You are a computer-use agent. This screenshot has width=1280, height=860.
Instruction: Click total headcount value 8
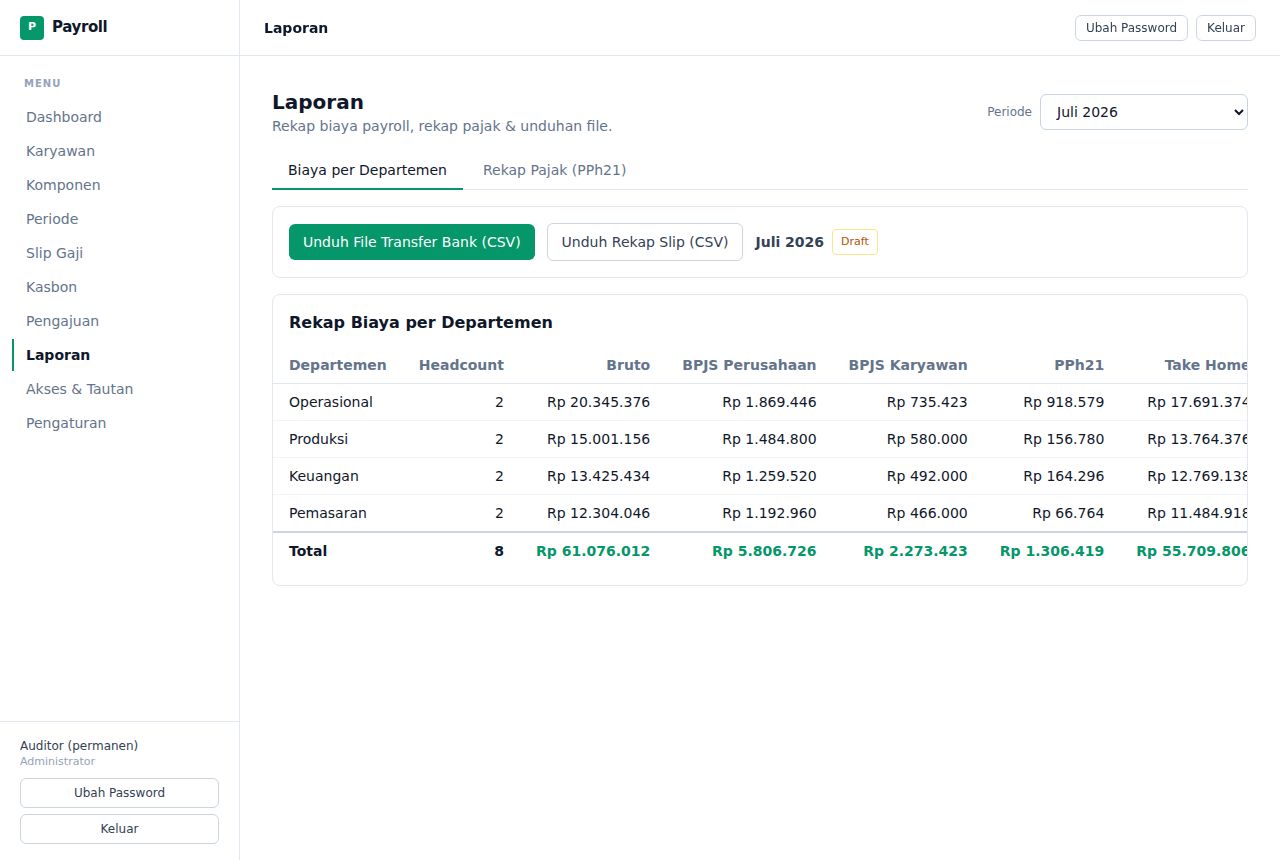click(499, 551)
